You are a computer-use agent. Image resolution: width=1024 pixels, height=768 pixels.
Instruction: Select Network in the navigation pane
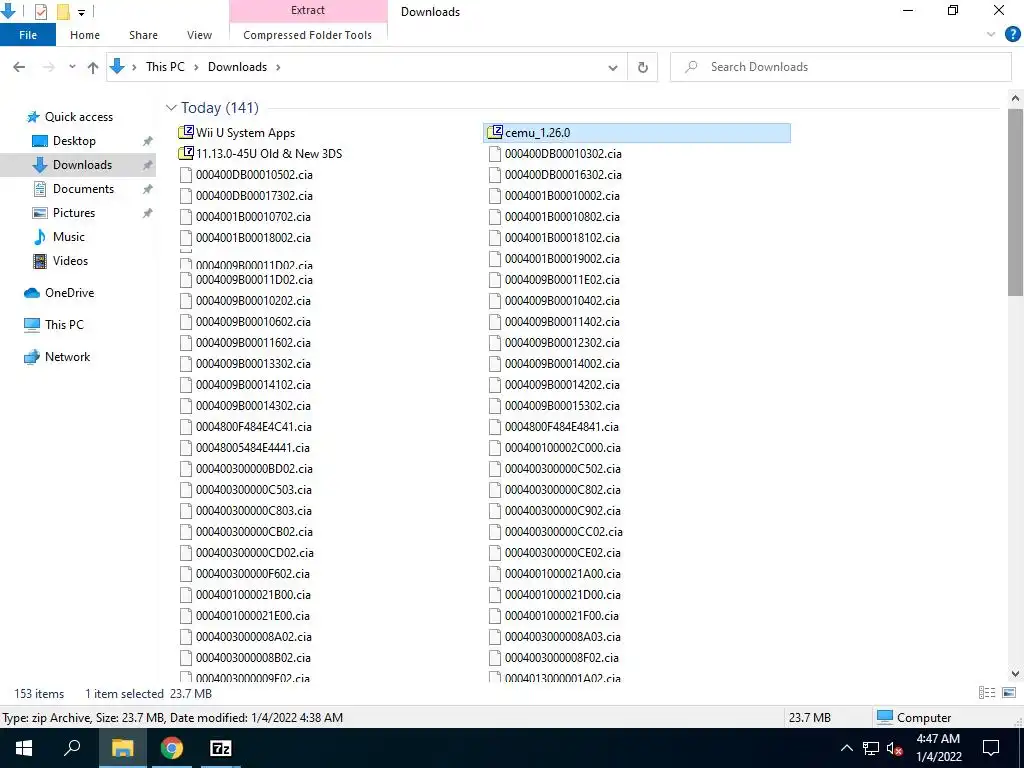pos(67,357)
